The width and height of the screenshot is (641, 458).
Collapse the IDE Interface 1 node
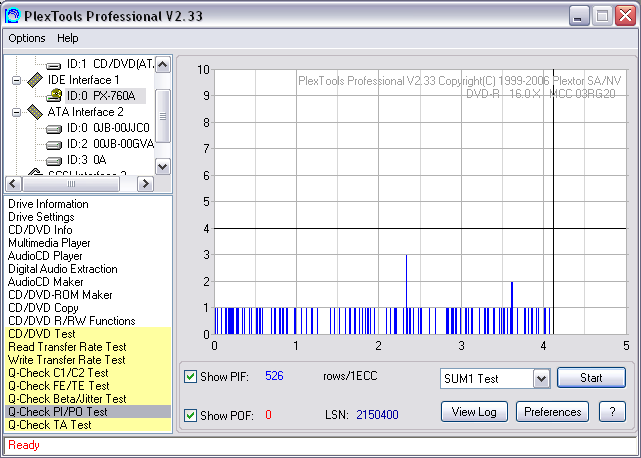coord(16,80)
